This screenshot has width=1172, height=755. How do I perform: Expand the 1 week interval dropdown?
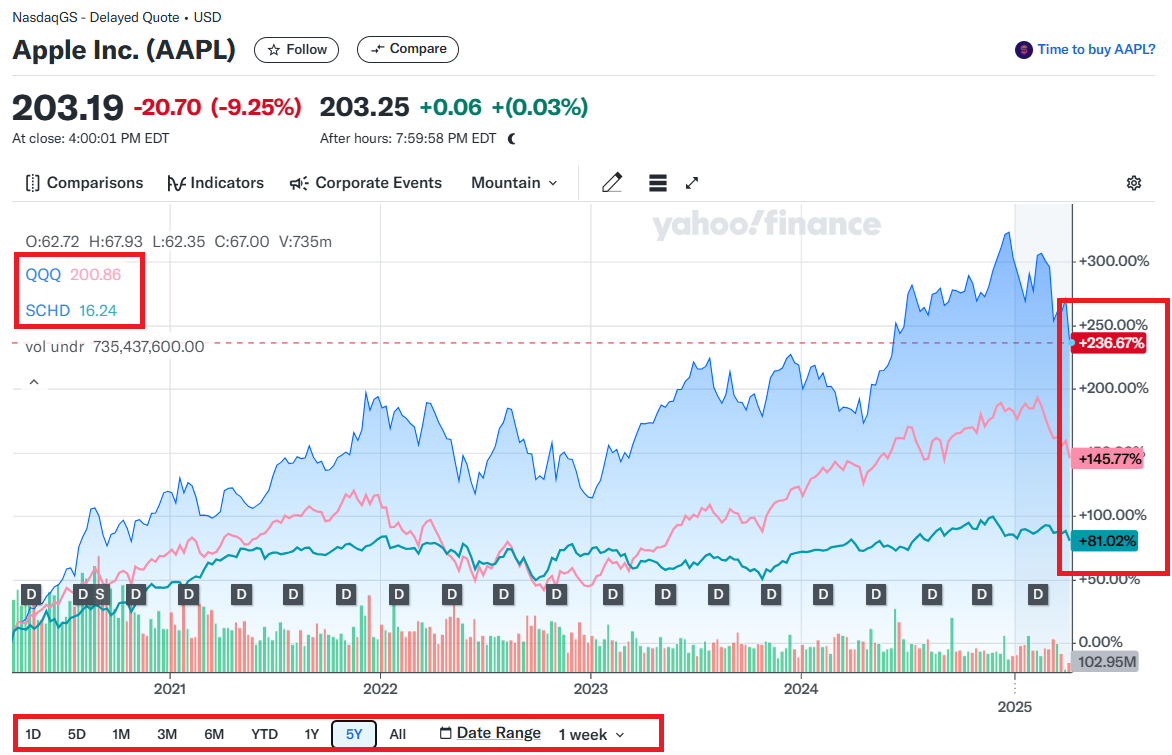[591, 735]
